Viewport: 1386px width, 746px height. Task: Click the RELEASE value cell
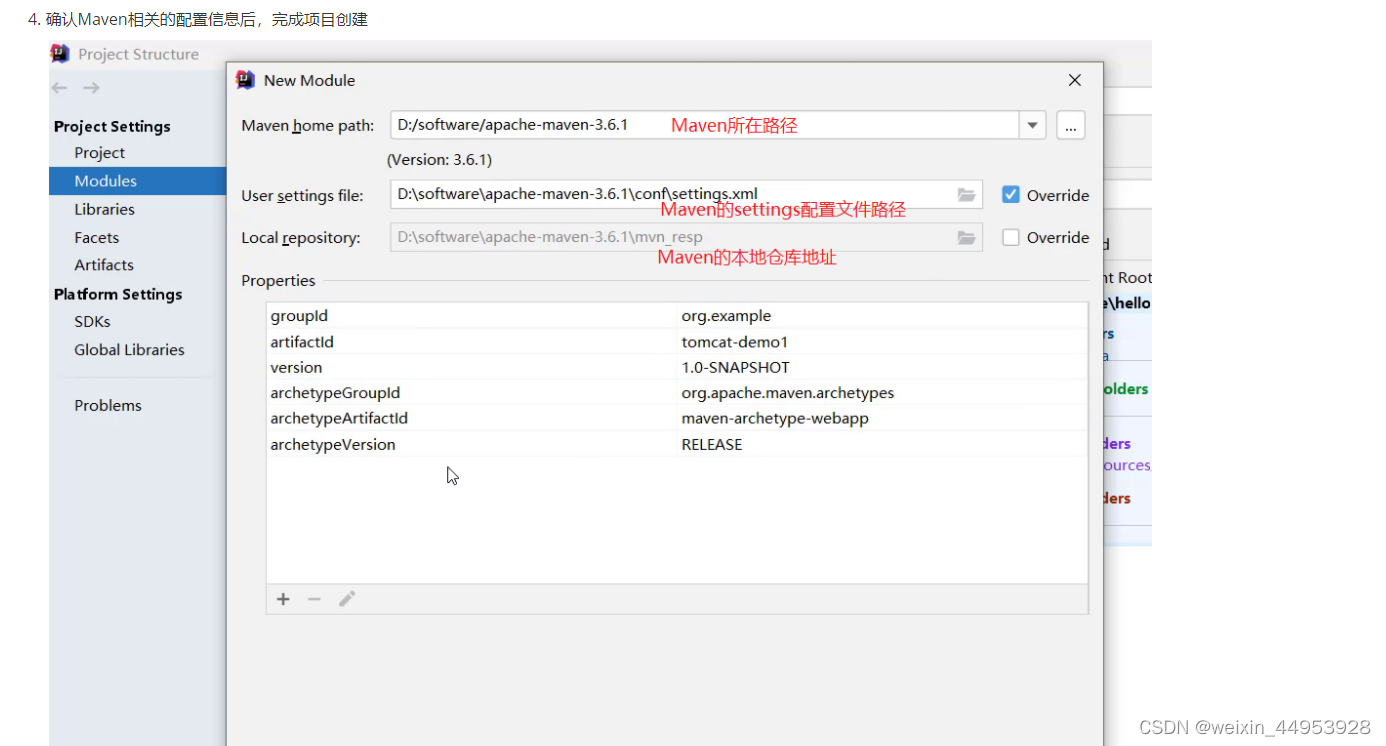883,445
